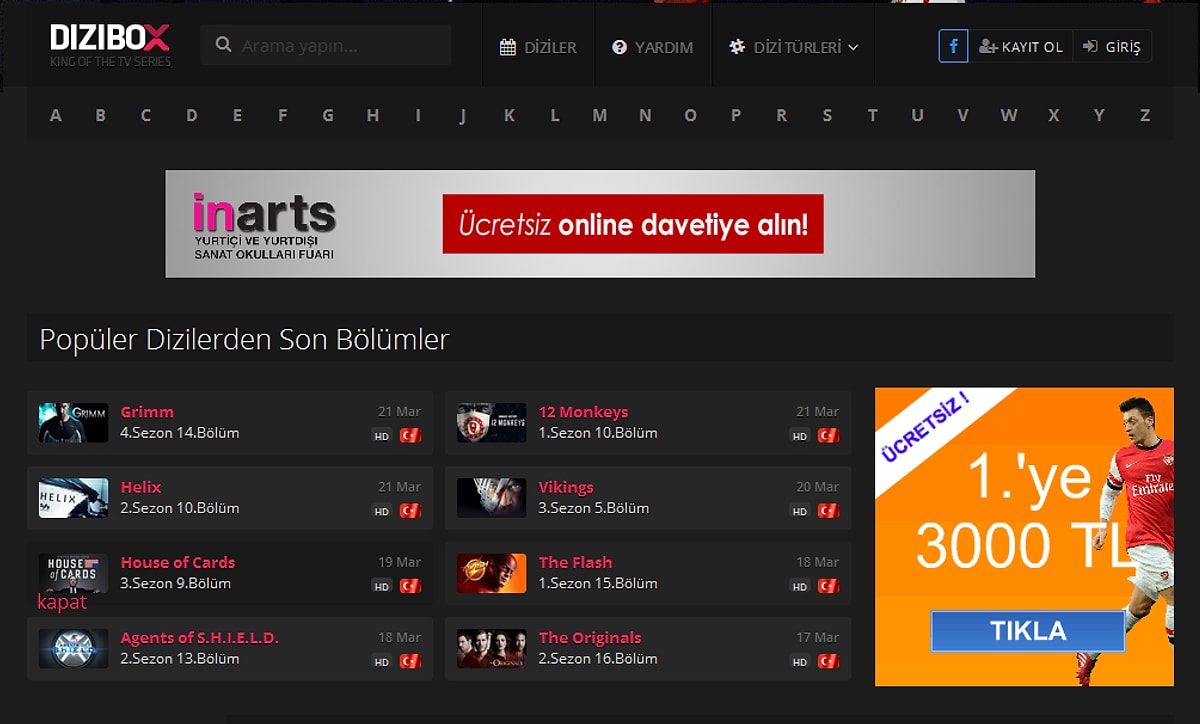This screenshot has height=724, width=1200.
Task: Close the ad with kapat link
Action: pyautogui.click(x=62, y=602)
